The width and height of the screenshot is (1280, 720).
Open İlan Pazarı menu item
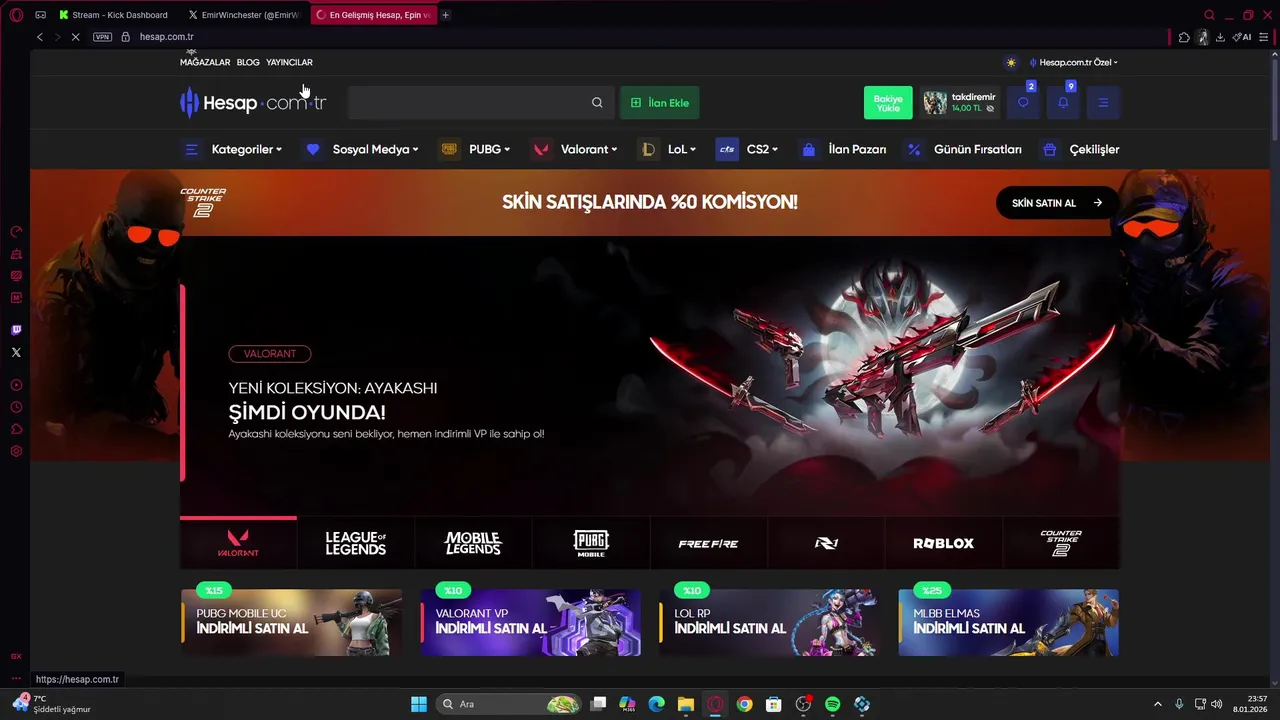842,149
